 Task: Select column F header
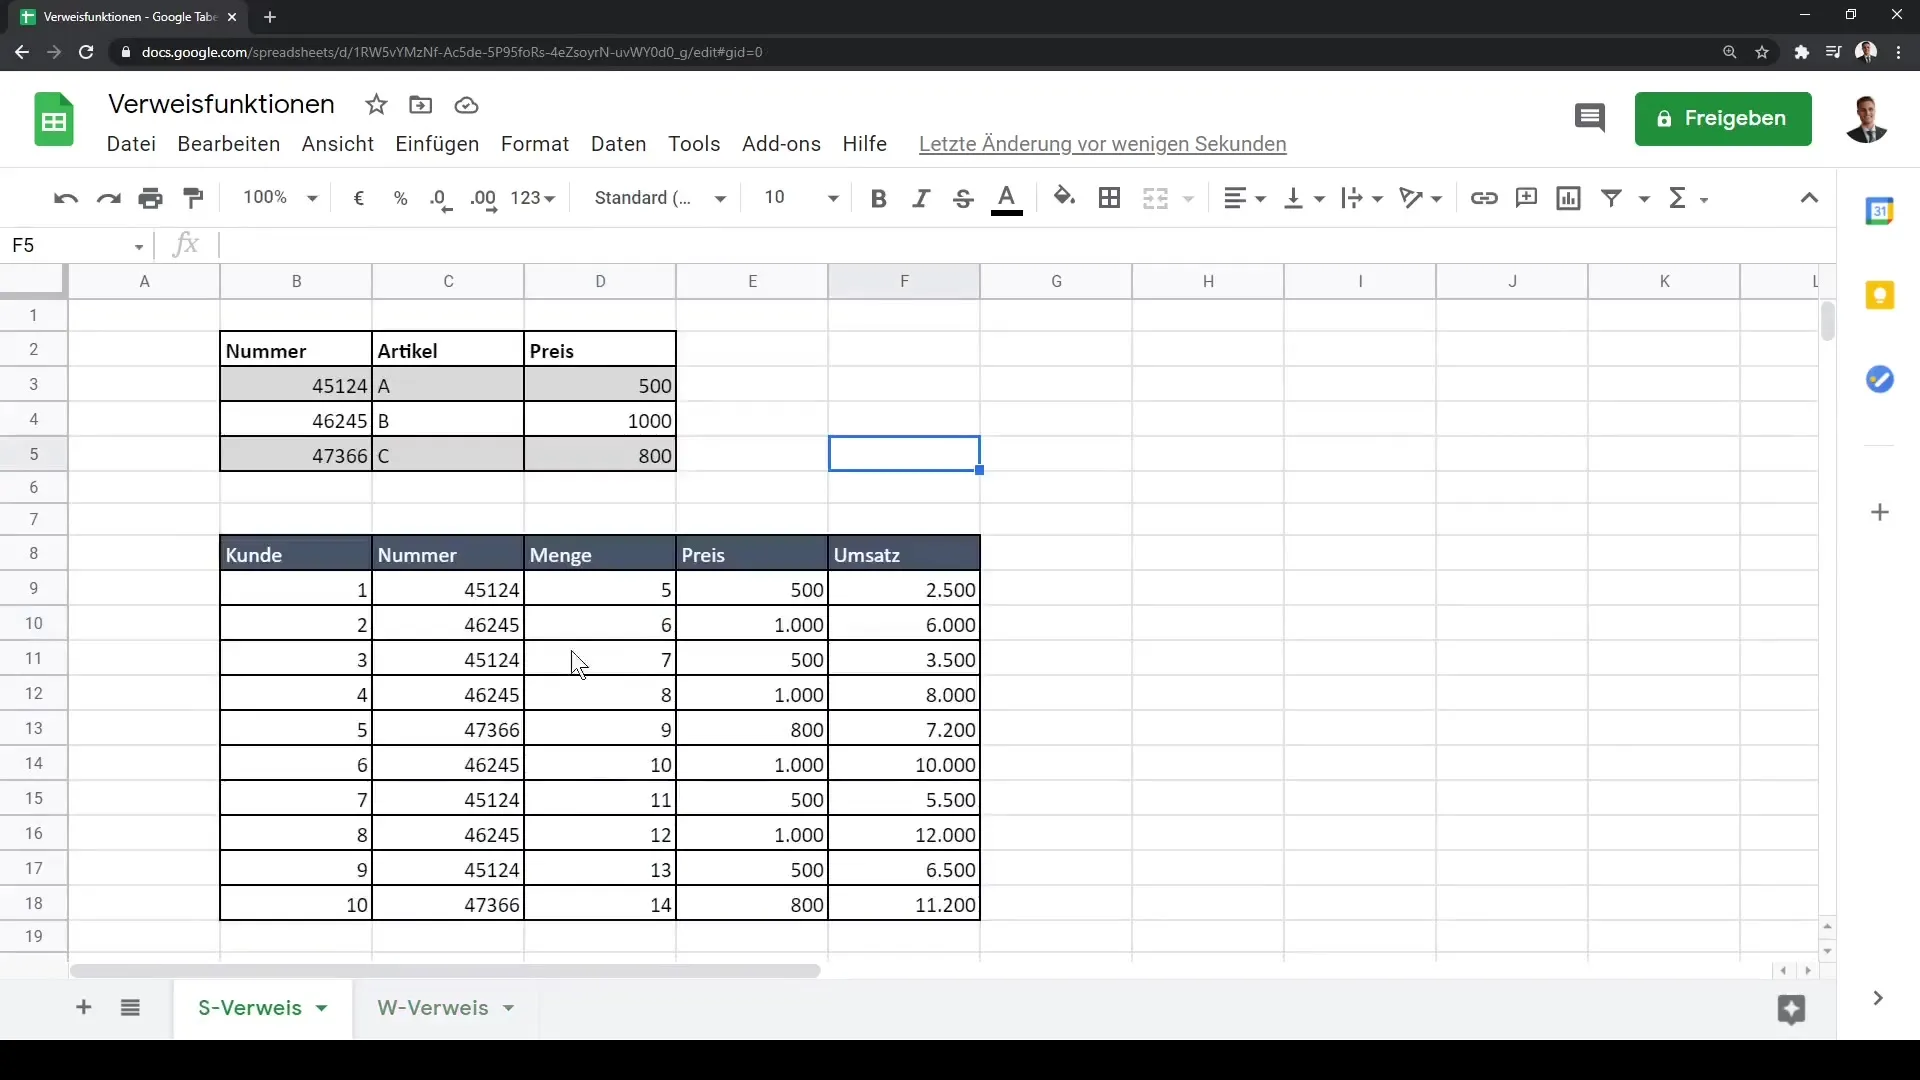tap(904, 281)
